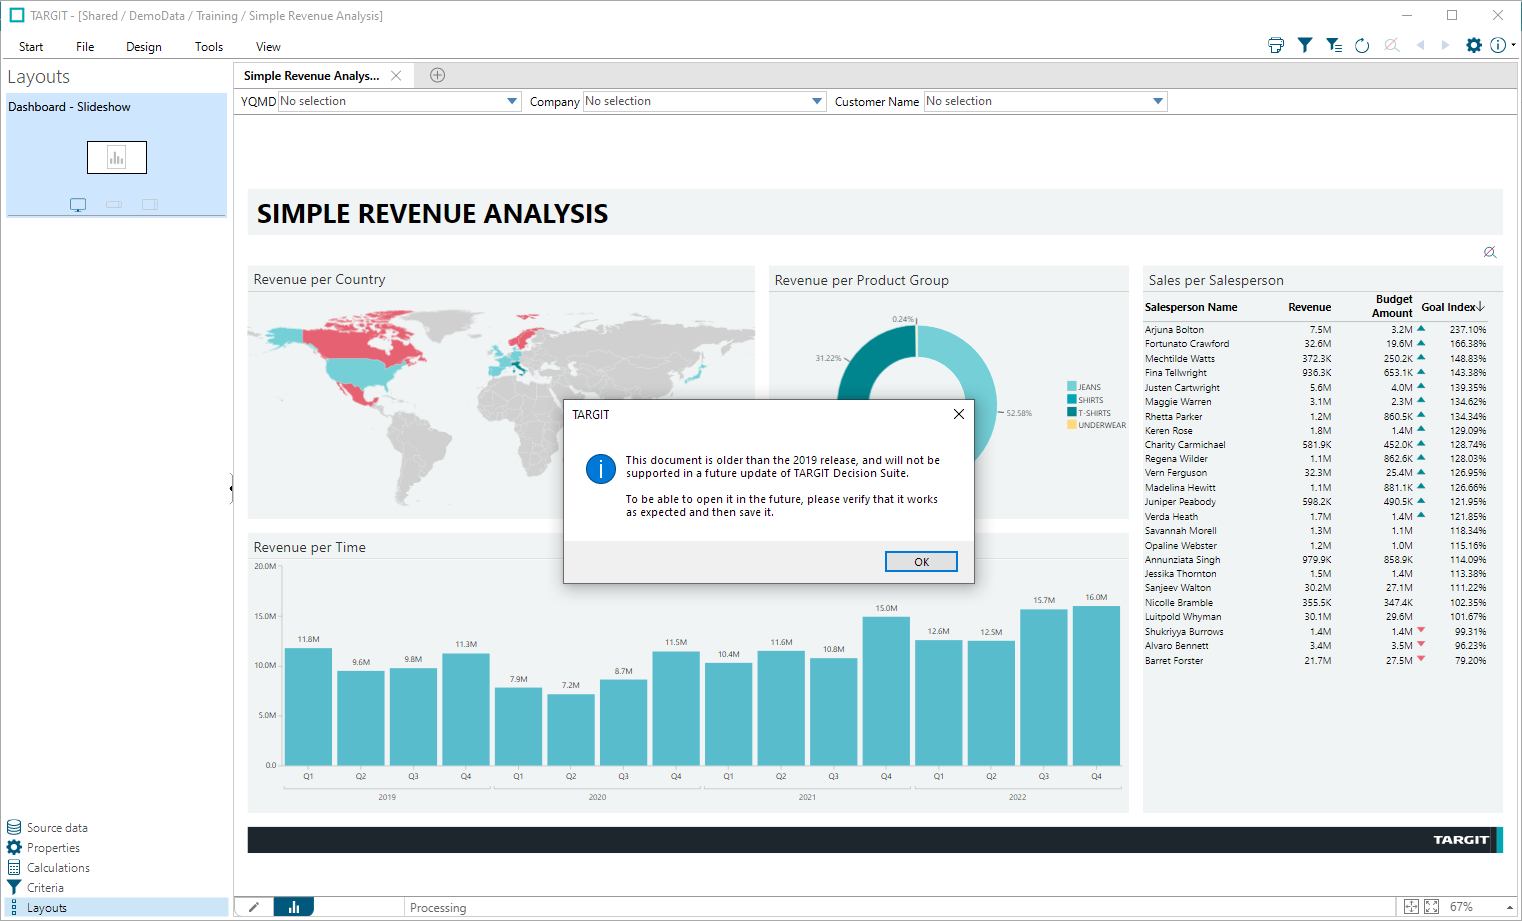Add a new document tab with plus icon
Image resolution: width=1522 pixels, height=921 pixels.
coord(437,75)
